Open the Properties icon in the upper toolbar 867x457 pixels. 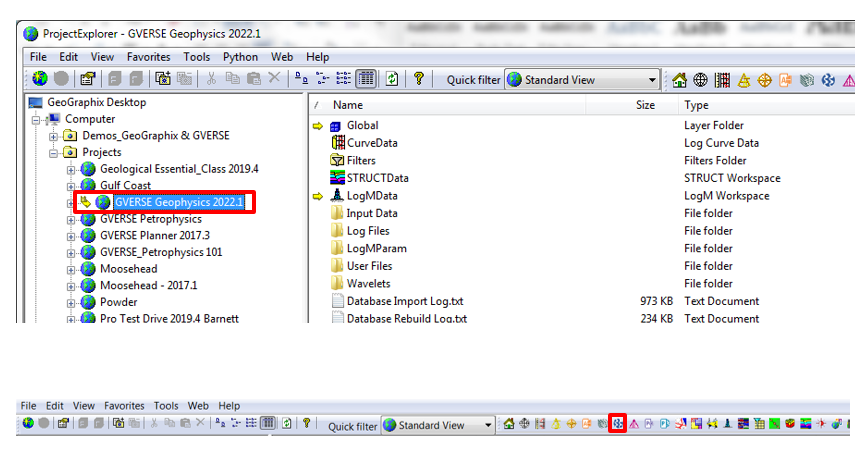pyautogui.click(x=87, y=79)
